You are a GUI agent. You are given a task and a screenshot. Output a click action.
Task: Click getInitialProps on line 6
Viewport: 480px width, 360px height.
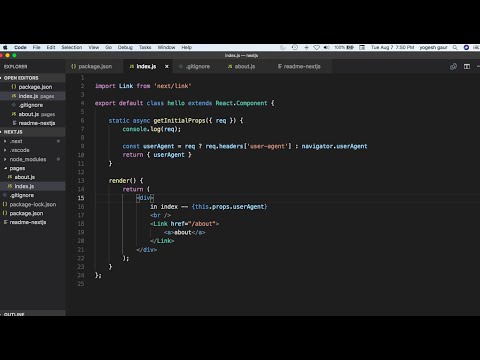(179, 120)
